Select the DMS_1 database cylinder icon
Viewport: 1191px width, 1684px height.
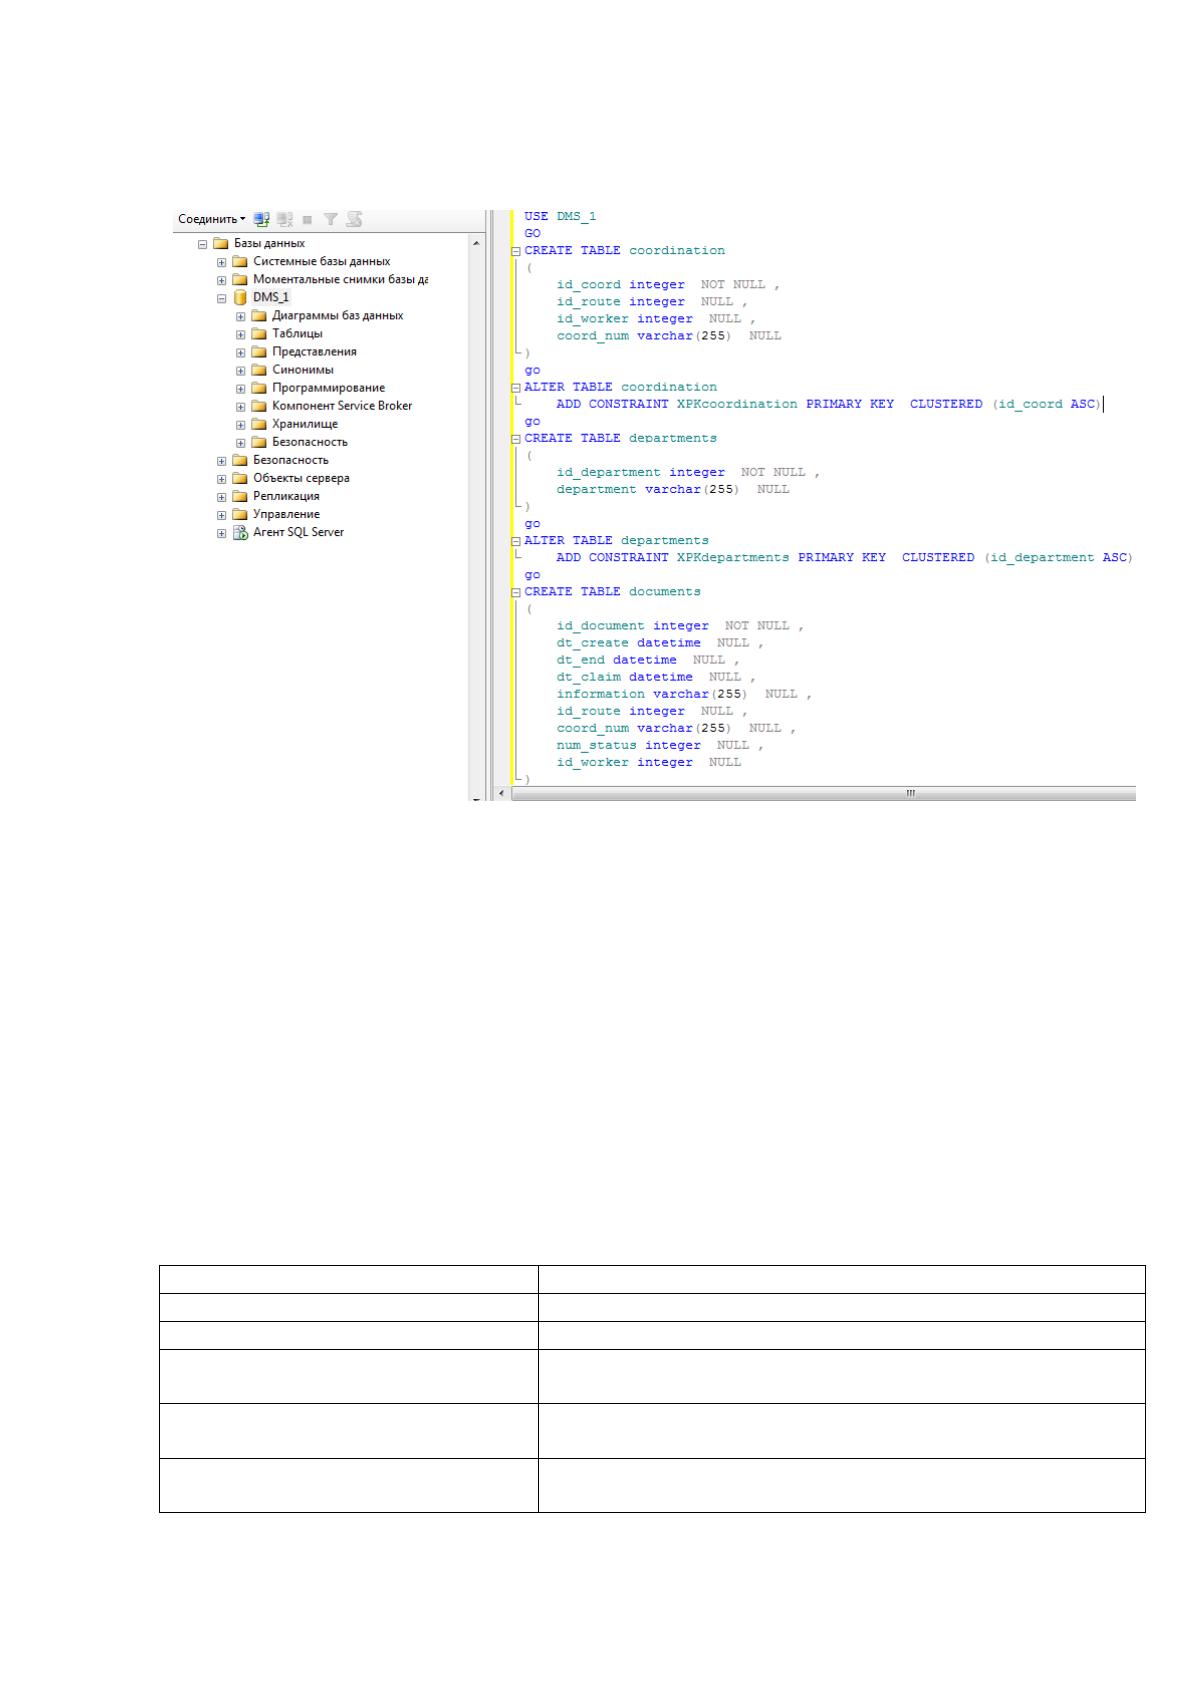tap(240, 298)
